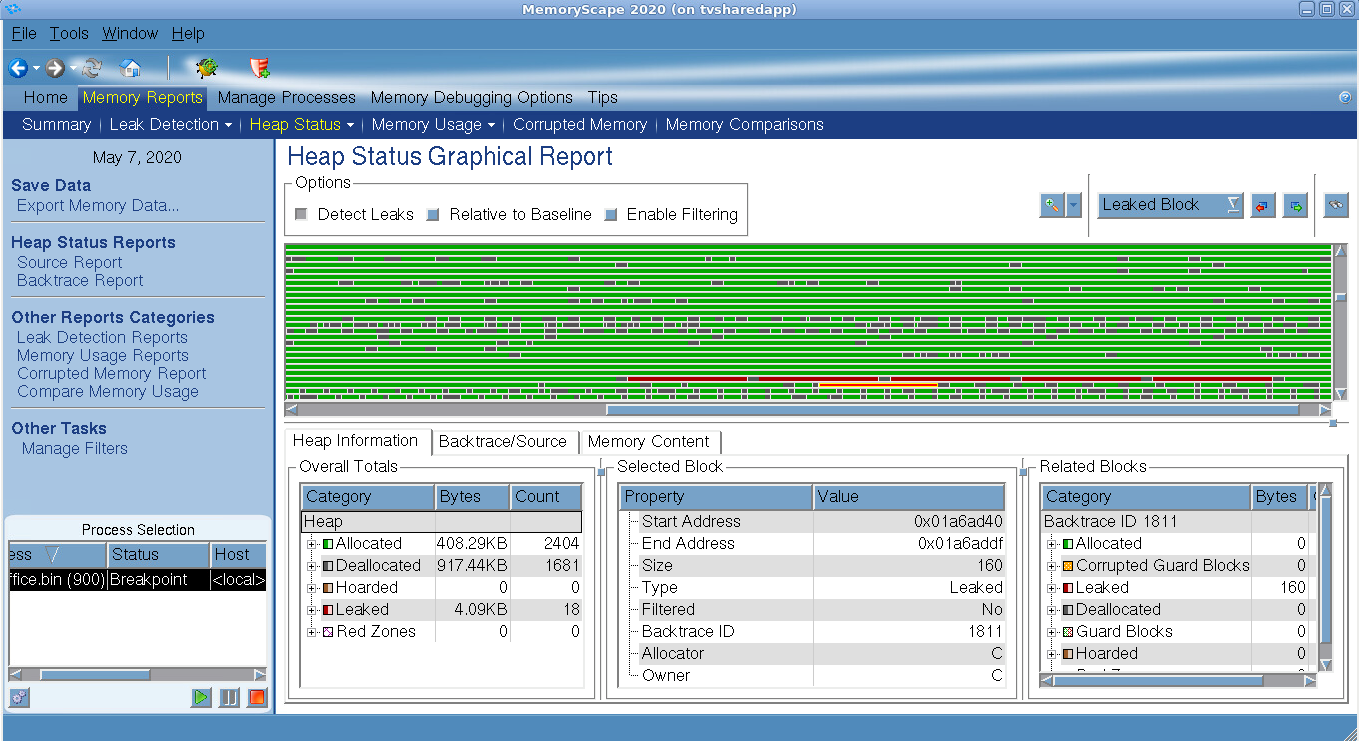Click the green Allocated icon in Overall Totals
Screen dimensions: 1359x741
[x=328, y=544]
